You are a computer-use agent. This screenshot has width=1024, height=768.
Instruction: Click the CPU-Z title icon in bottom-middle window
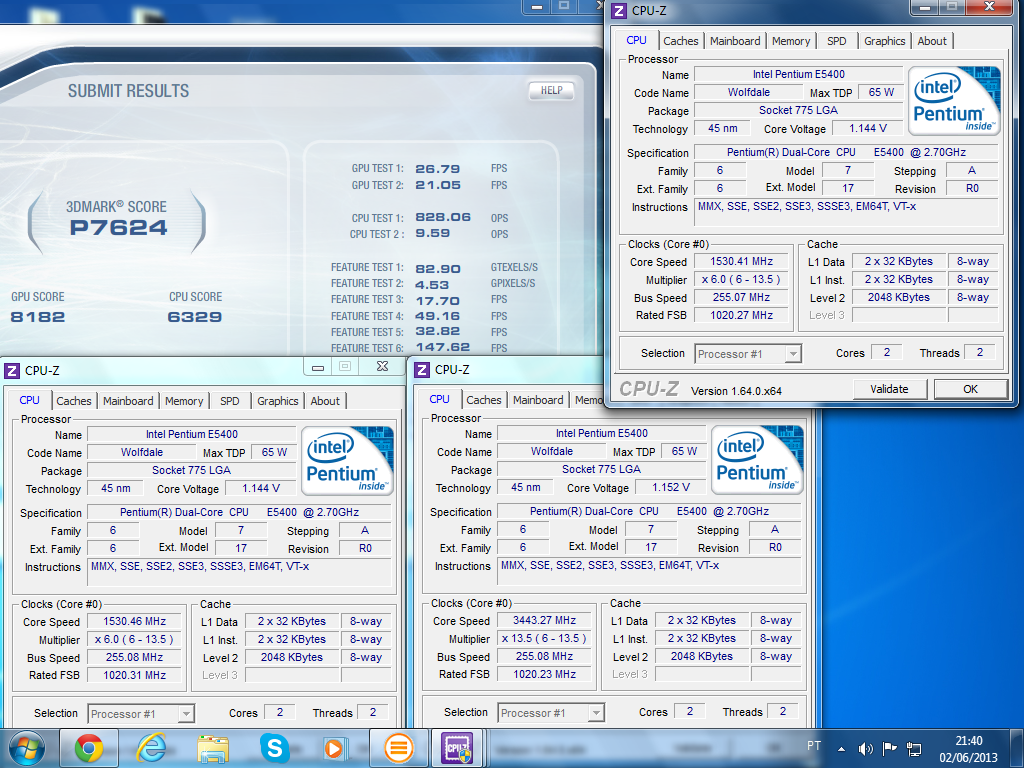[x=422, y=370]
